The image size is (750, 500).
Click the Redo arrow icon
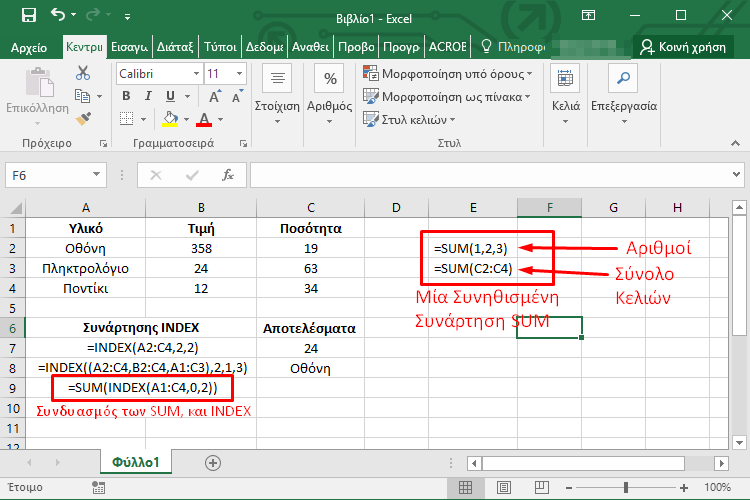(x=92, y=15)
